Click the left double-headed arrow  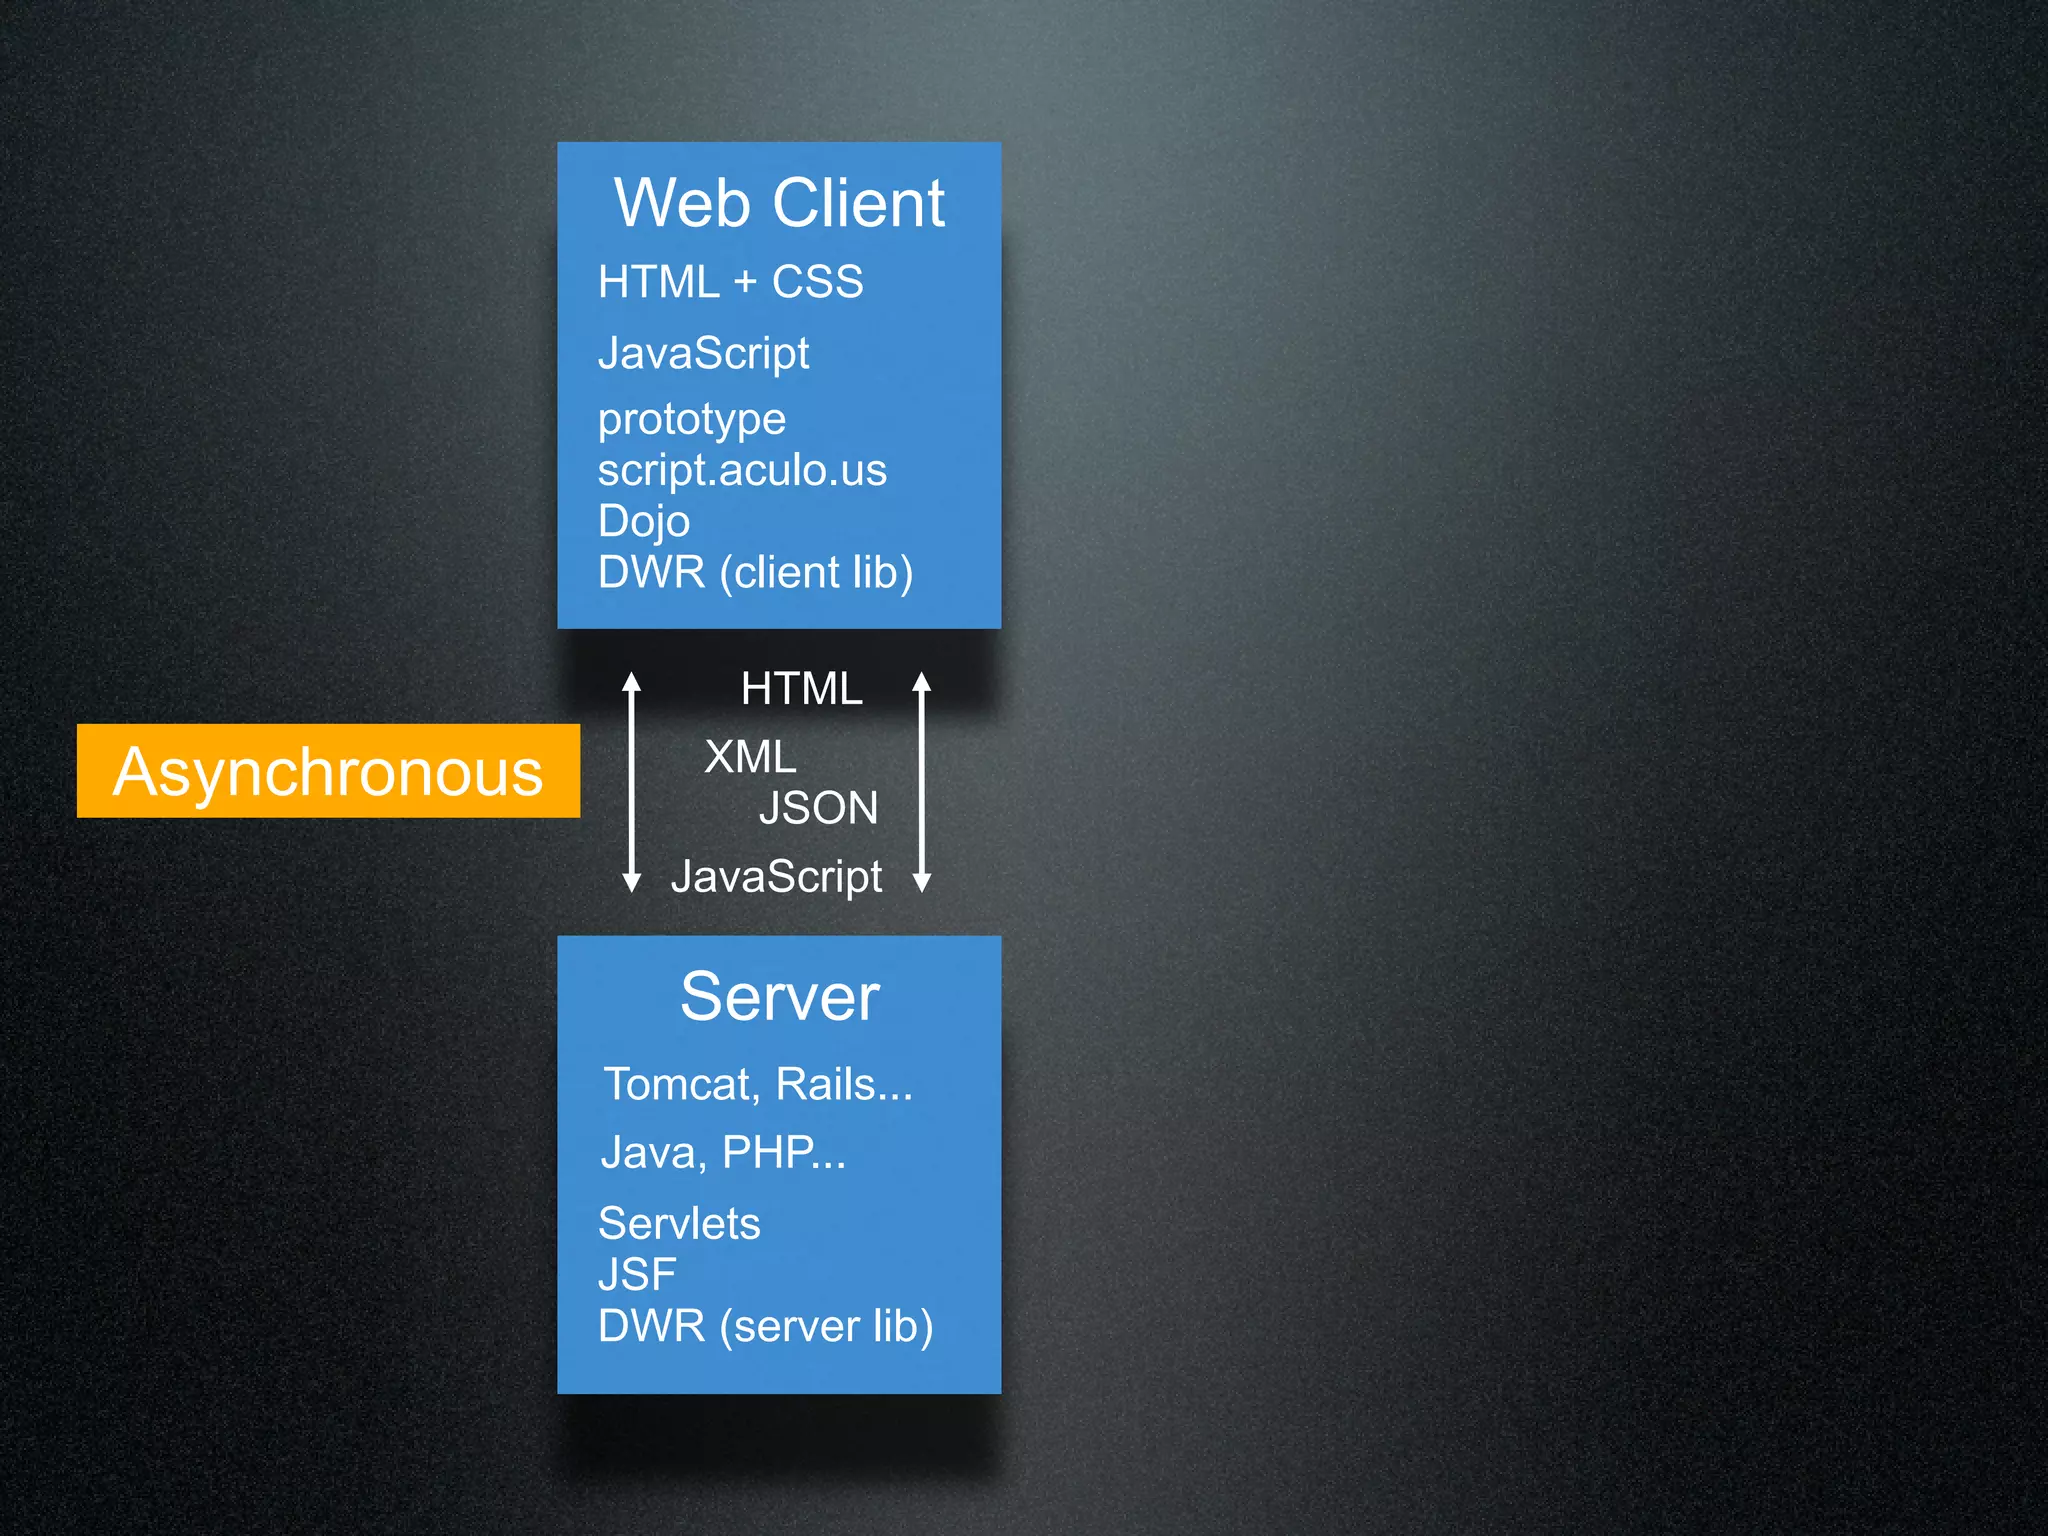(631, 782)
